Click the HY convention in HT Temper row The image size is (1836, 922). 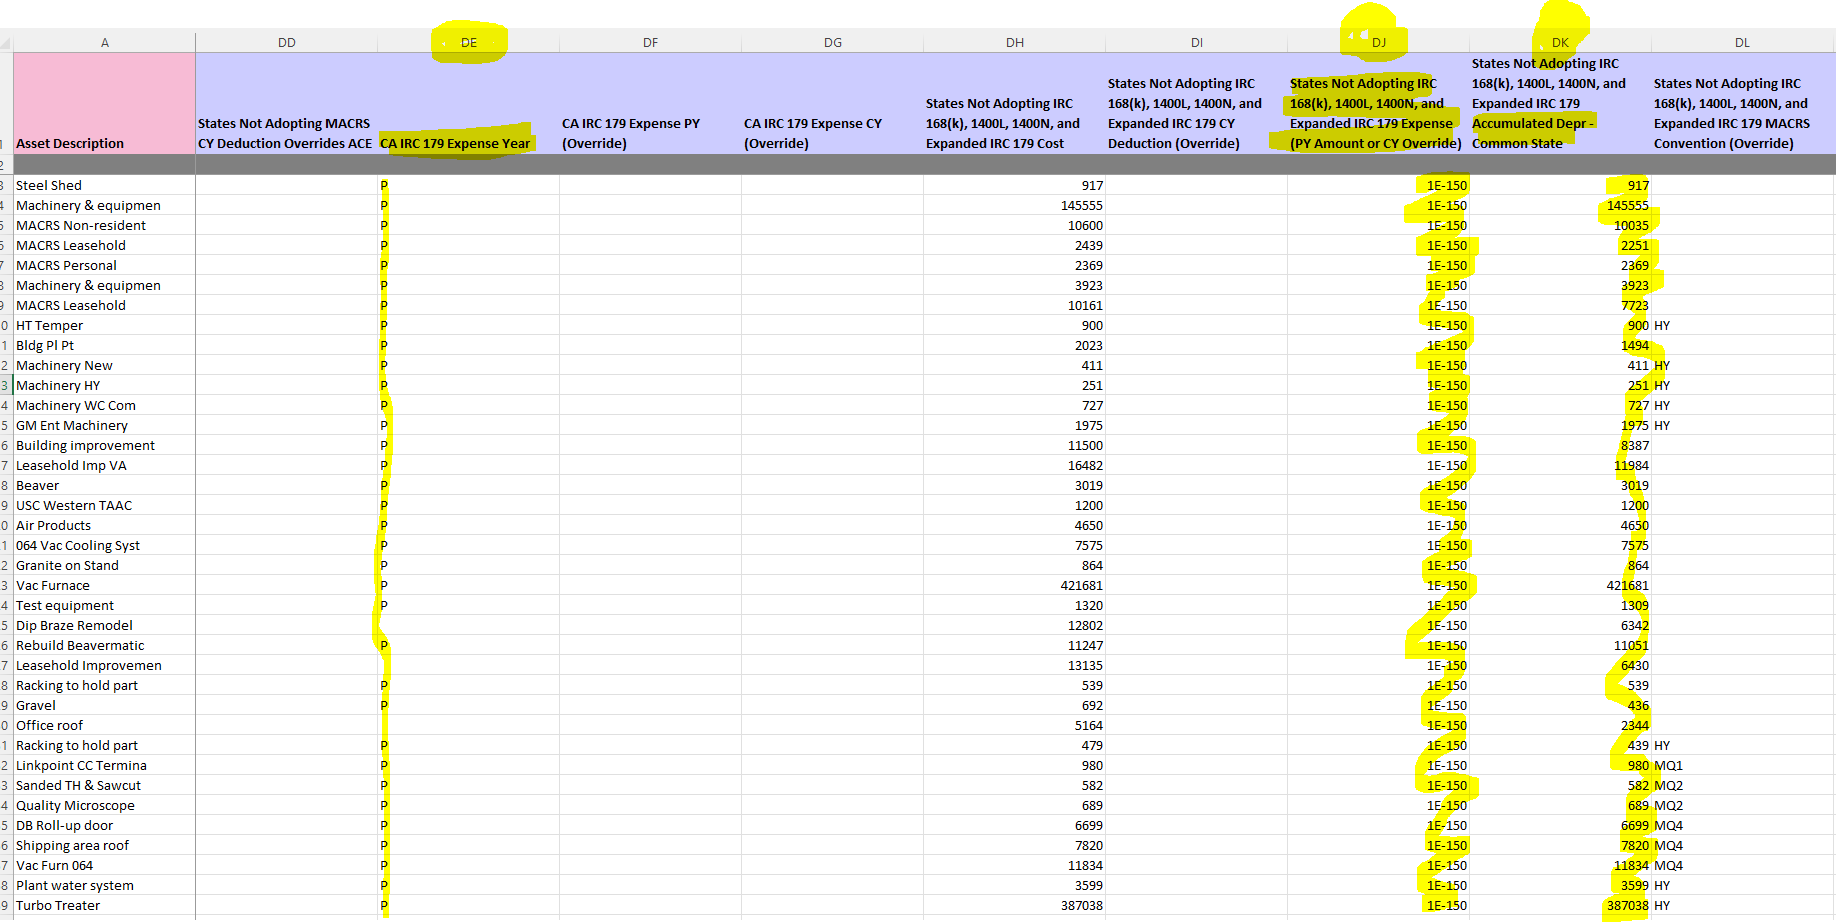click(1742, 325)
